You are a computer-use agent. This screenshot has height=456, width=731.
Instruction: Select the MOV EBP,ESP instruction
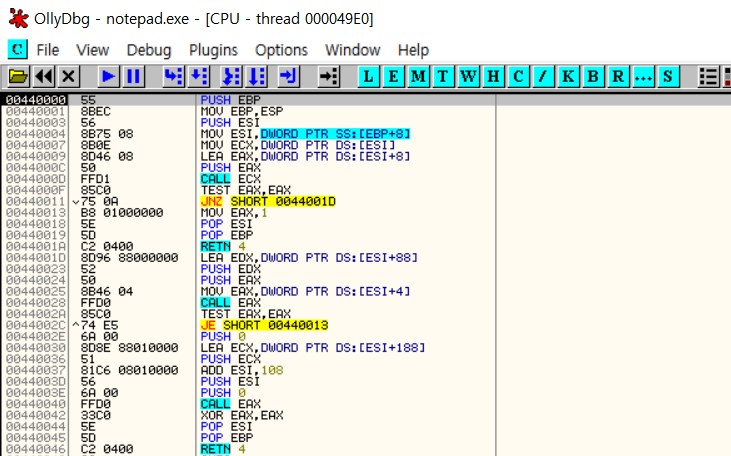pos(242,111)
